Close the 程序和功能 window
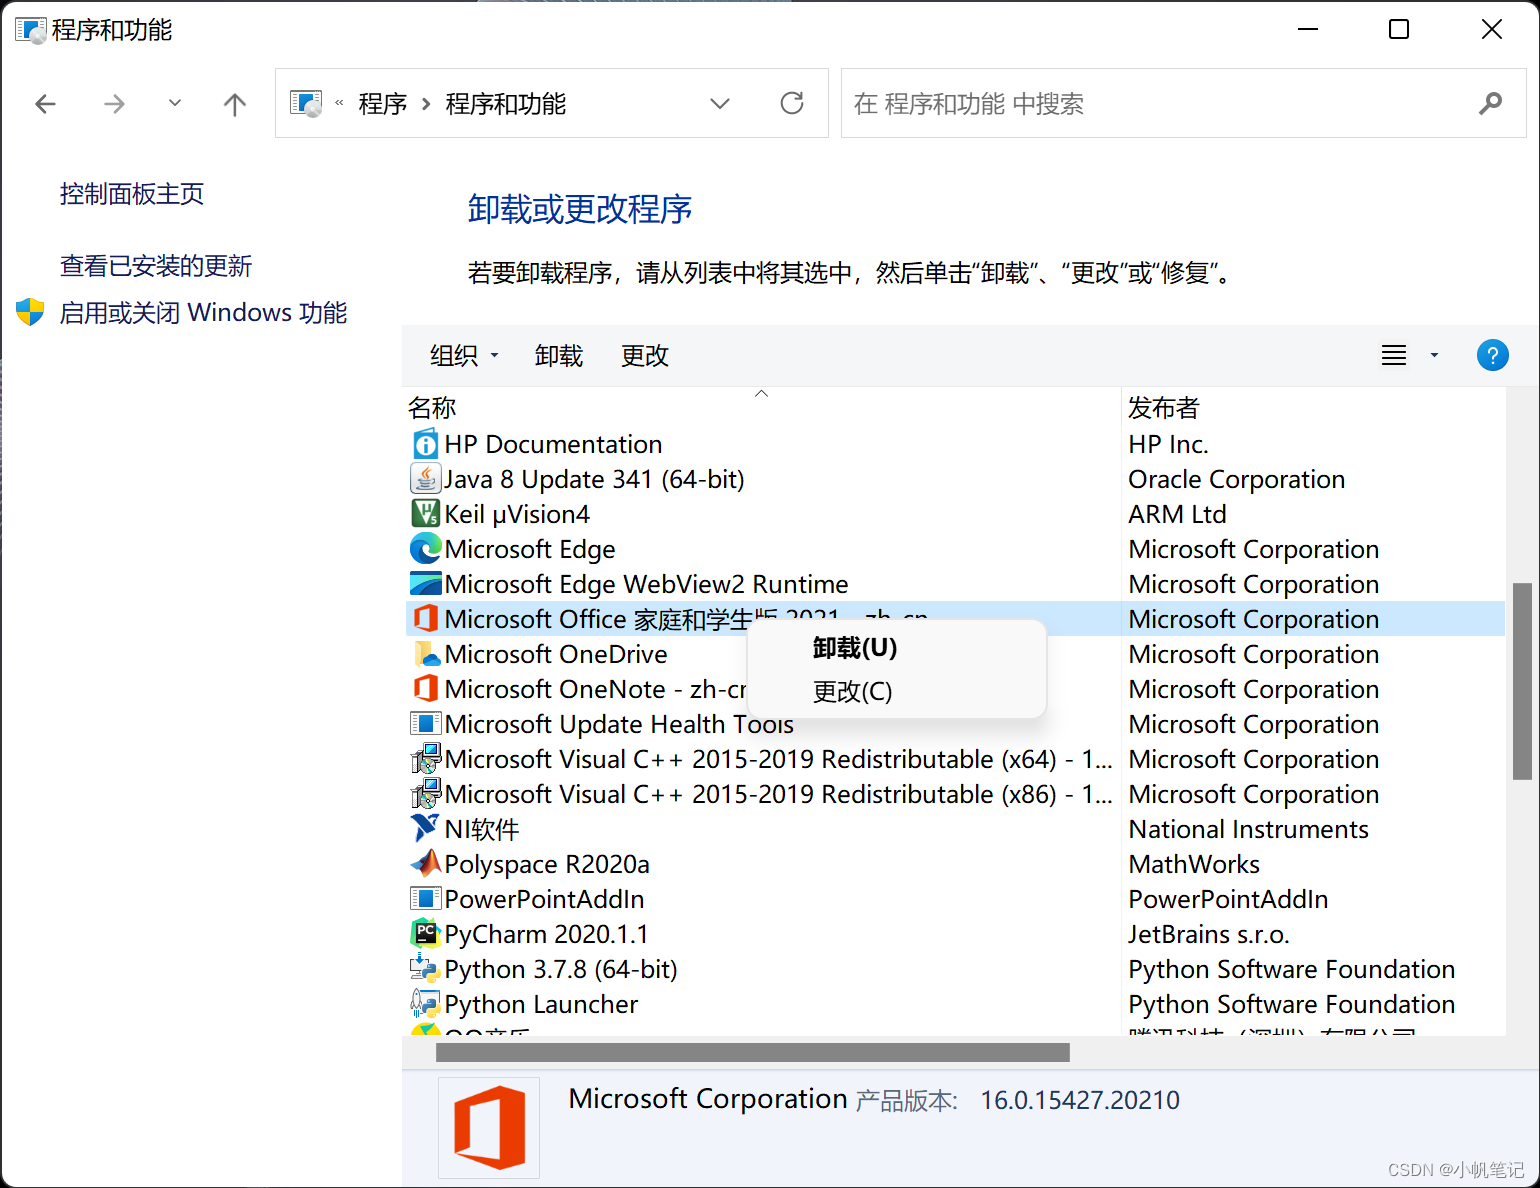Viewport: 1540px width, 1188px height. 1492,29
